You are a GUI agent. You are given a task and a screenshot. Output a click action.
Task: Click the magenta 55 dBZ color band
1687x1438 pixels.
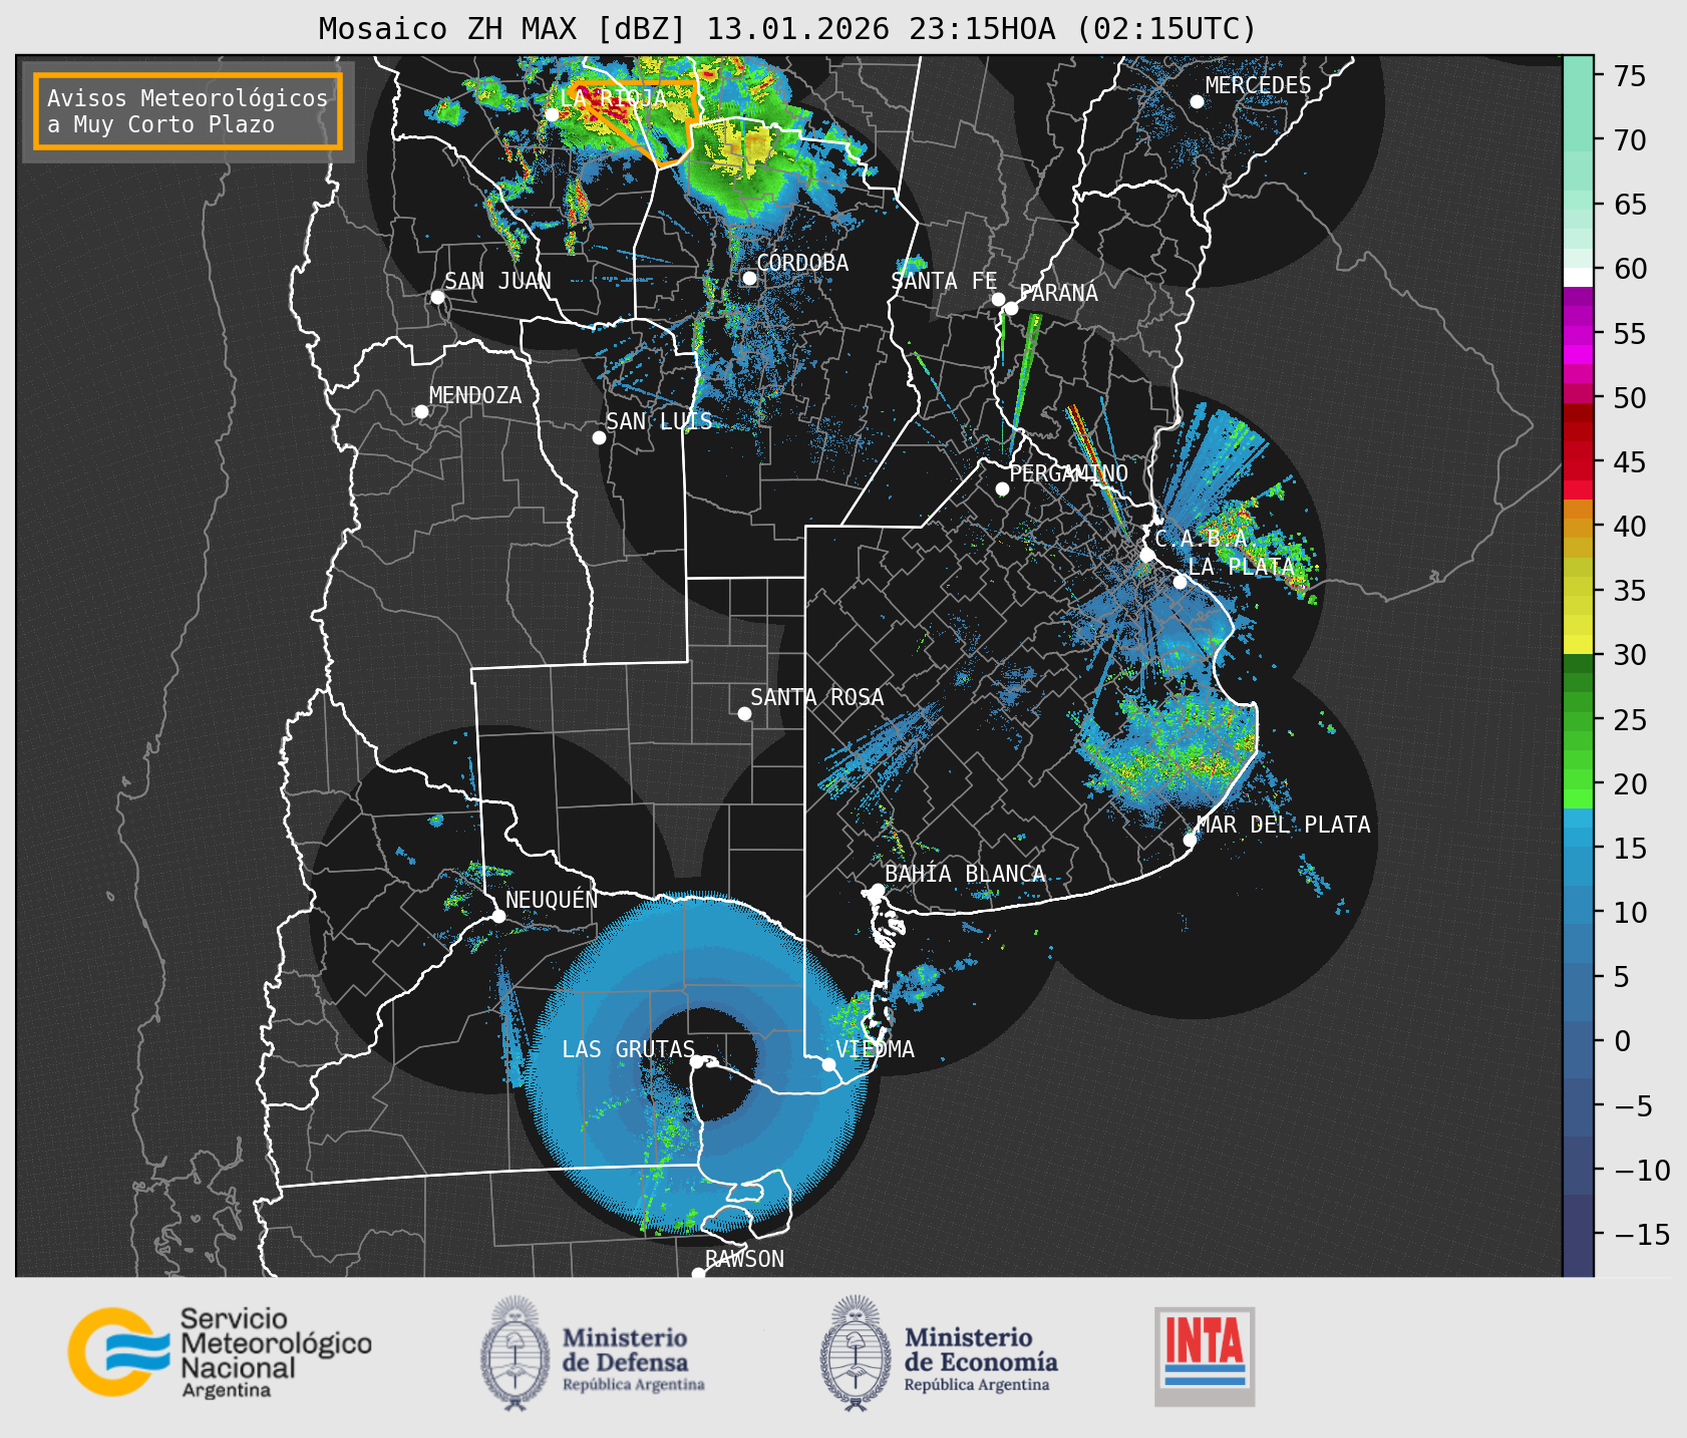[x=1578, y=333]
